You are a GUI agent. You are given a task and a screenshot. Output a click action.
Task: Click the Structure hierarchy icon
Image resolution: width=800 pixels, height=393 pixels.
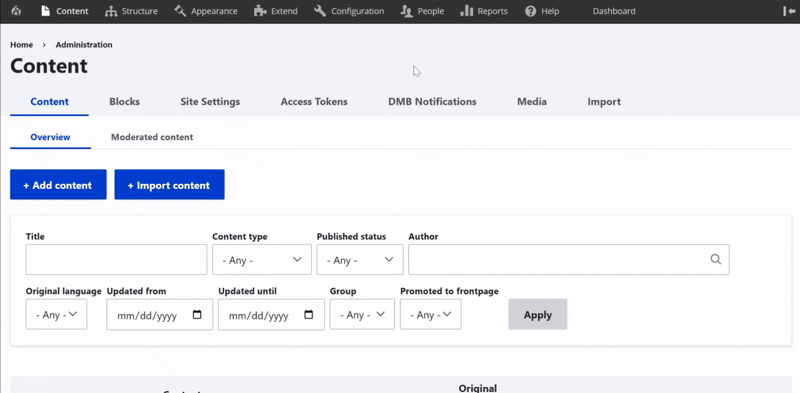(111, 11)
